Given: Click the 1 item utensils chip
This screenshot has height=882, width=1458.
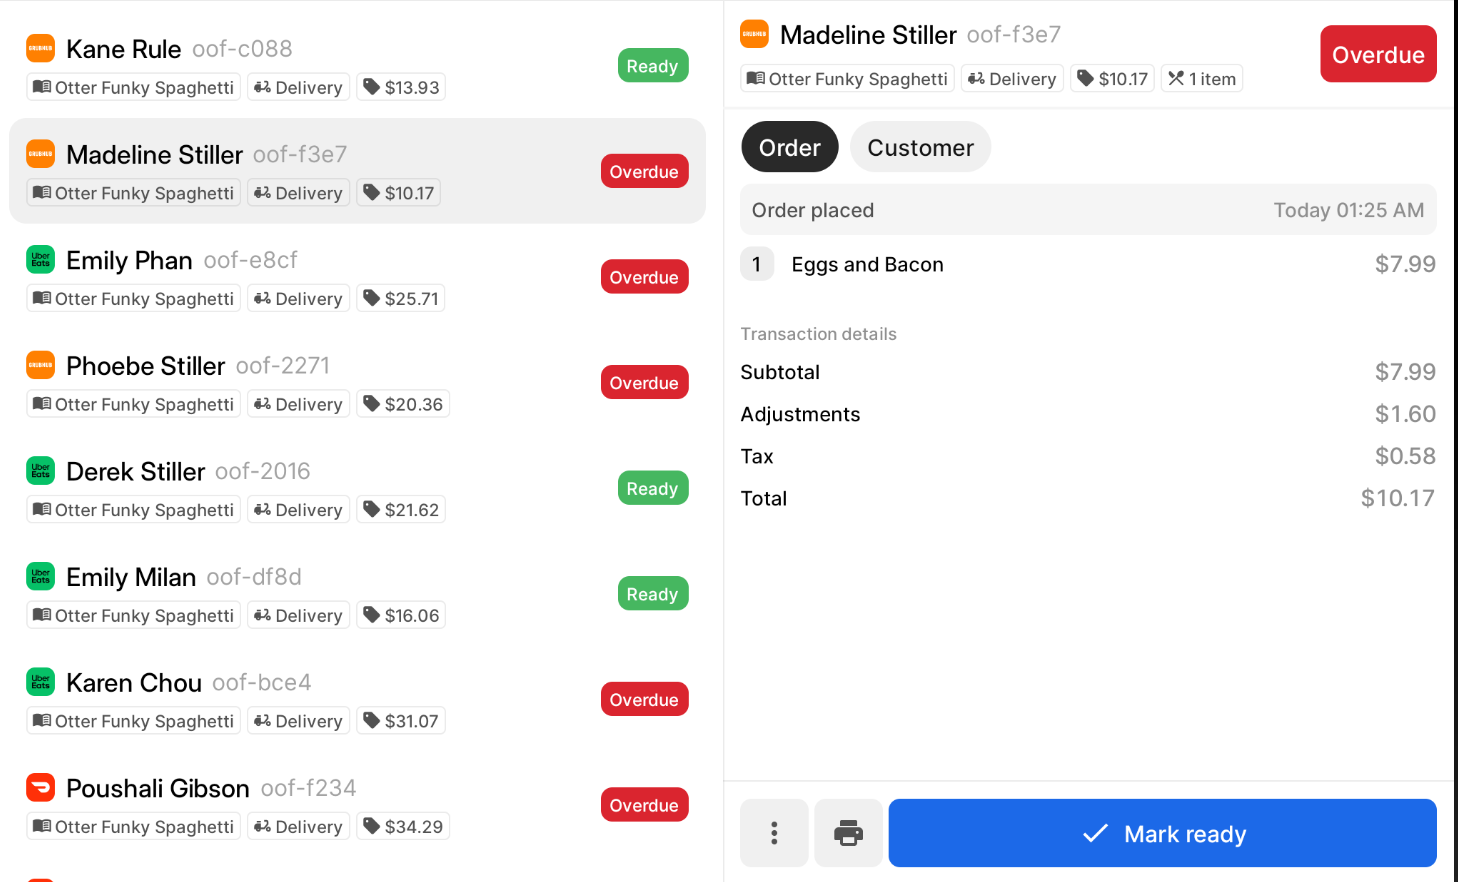Looking at the screenshot, I should 1202,78.
